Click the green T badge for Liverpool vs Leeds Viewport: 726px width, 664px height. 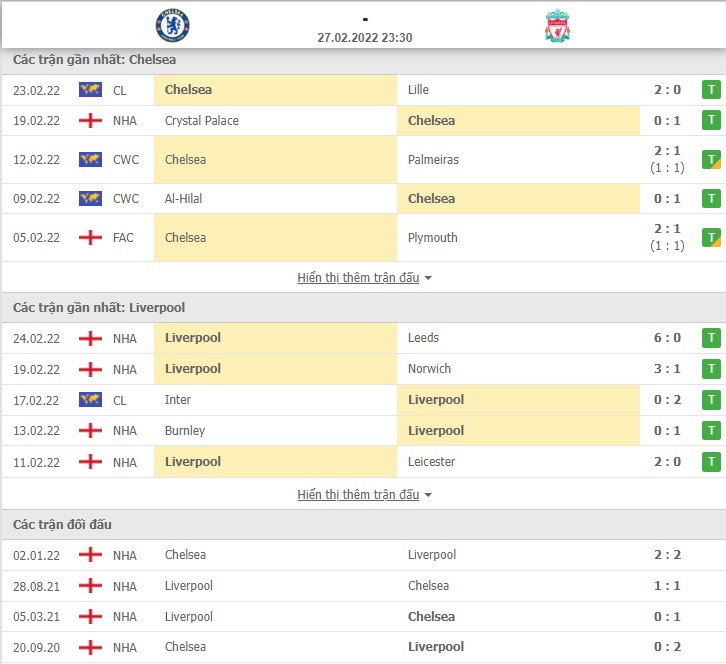[x=711, y=338]
